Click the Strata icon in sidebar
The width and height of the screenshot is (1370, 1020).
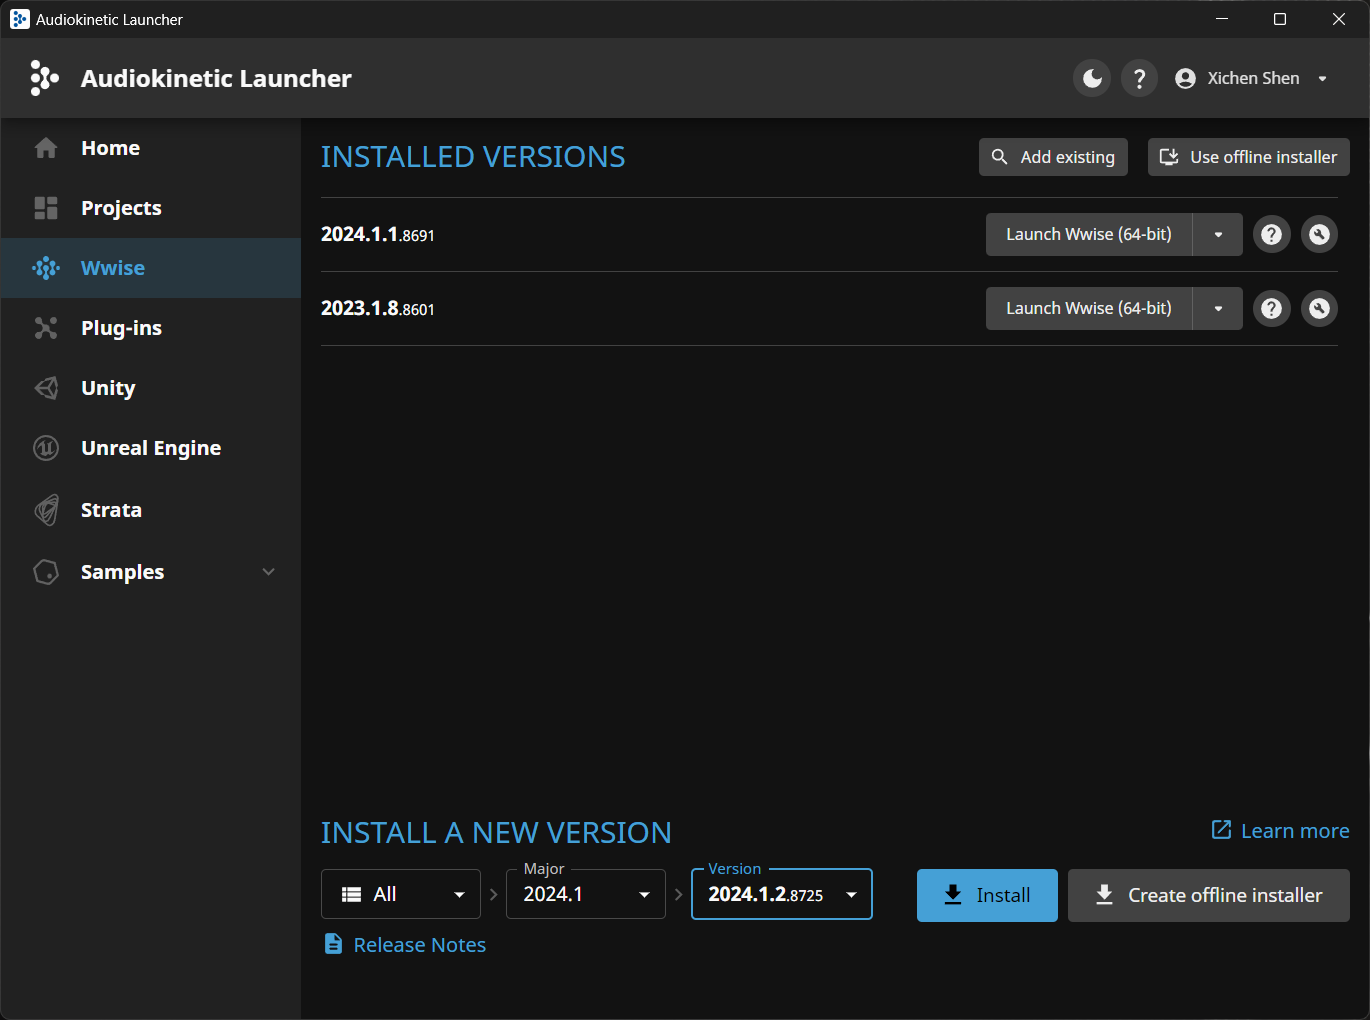coord(46,510)
